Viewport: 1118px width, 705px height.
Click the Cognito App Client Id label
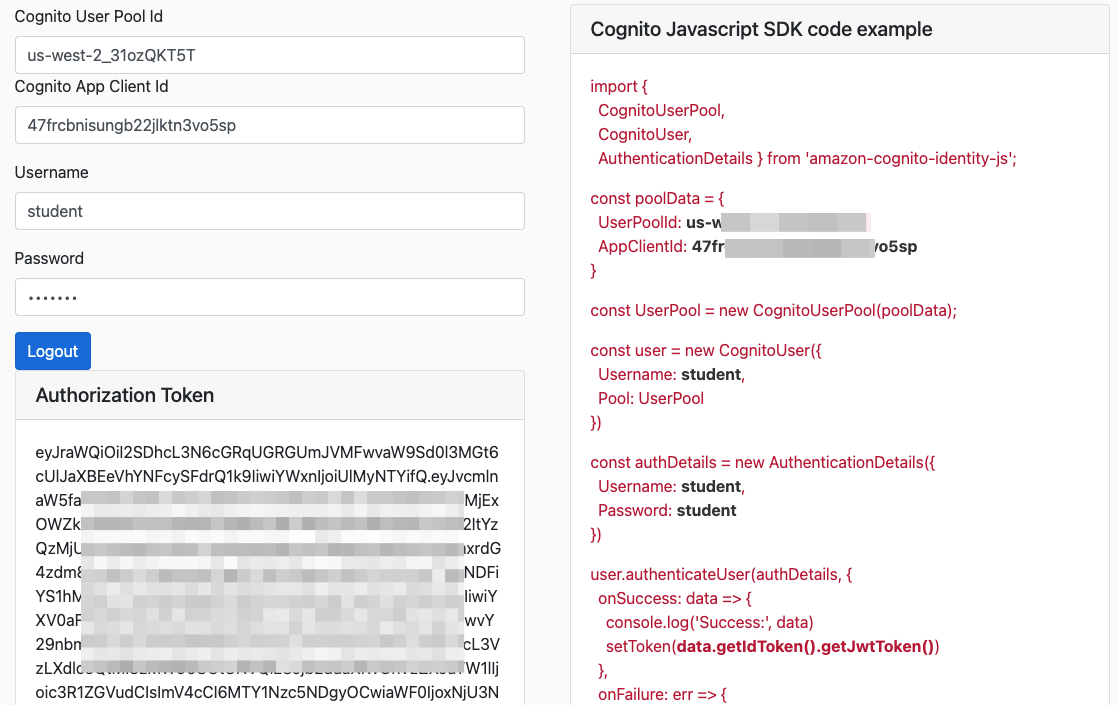coord(91,86)
